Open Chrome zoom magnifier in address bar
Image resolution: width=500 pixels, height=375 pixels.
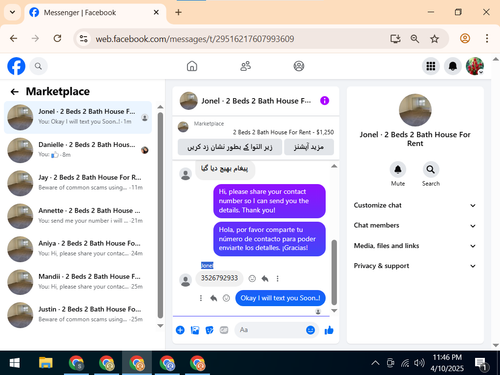415,39
